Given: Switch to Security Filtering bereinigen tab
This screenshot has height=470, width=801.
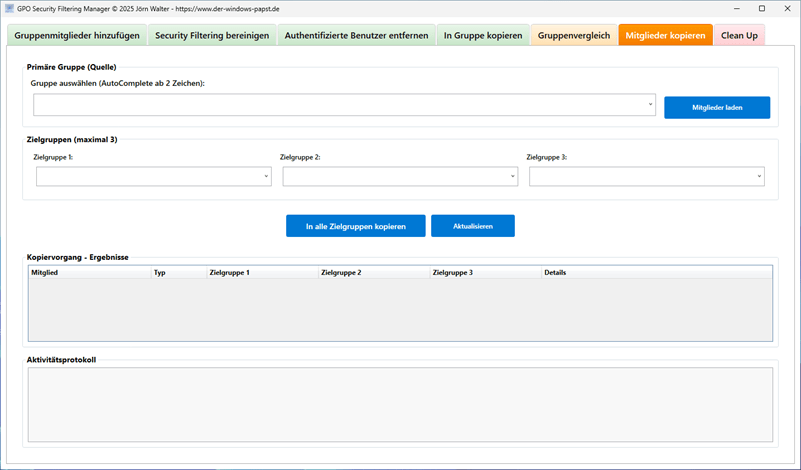Looking at the screenshot, I should [212, 36].
